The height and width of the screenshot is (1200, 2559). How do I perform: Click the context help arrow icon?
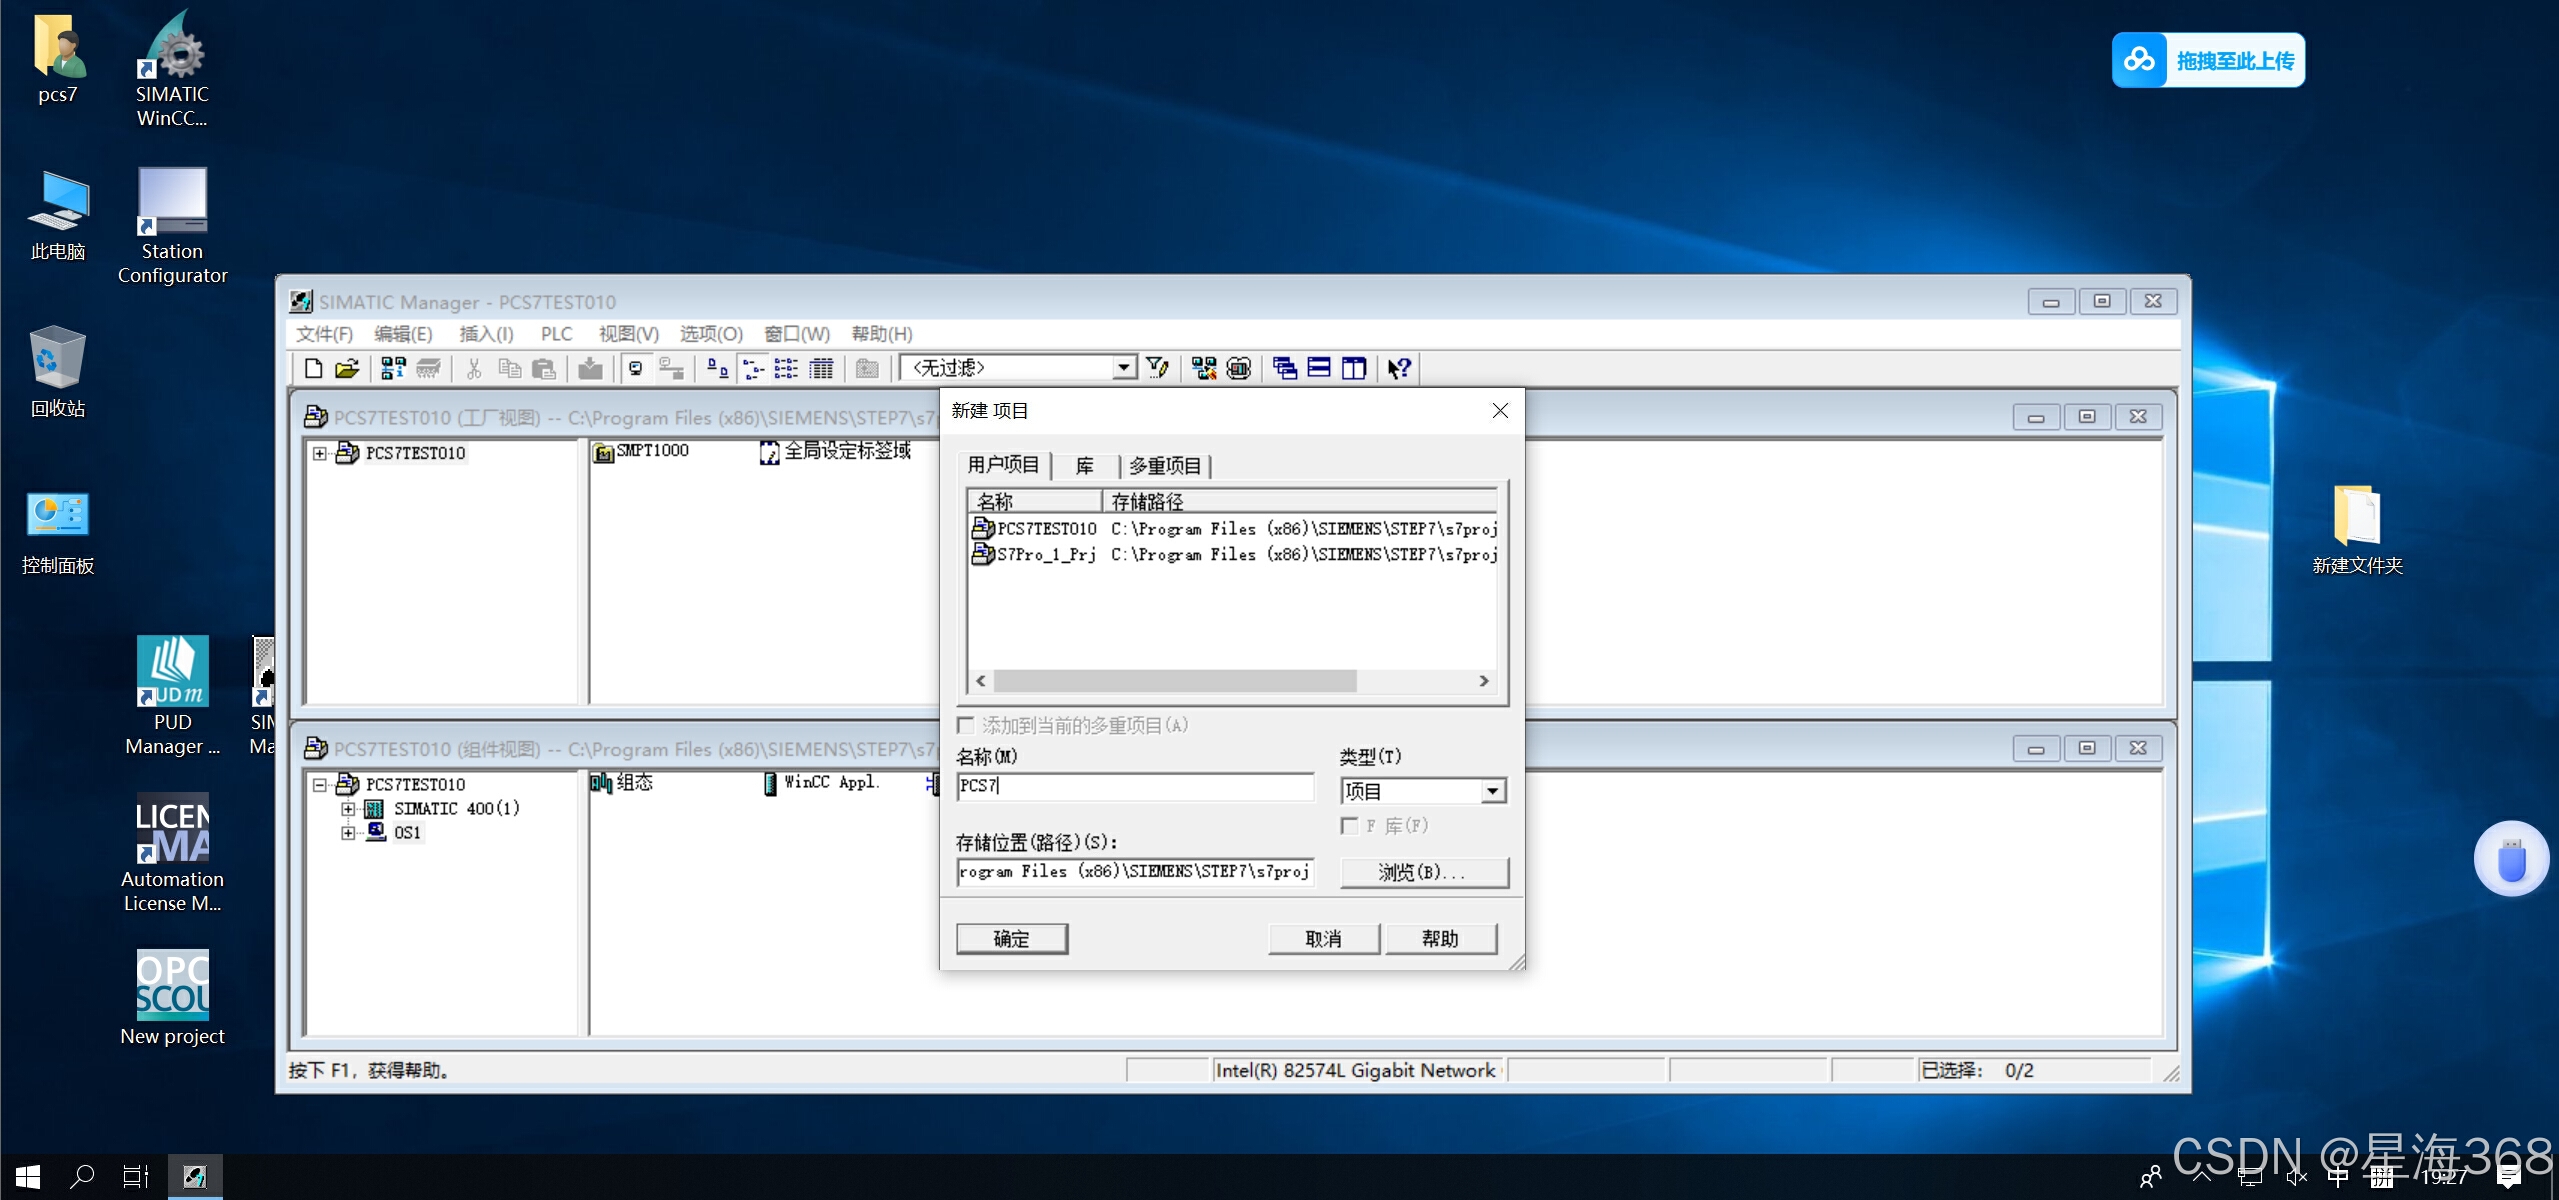1398,369
